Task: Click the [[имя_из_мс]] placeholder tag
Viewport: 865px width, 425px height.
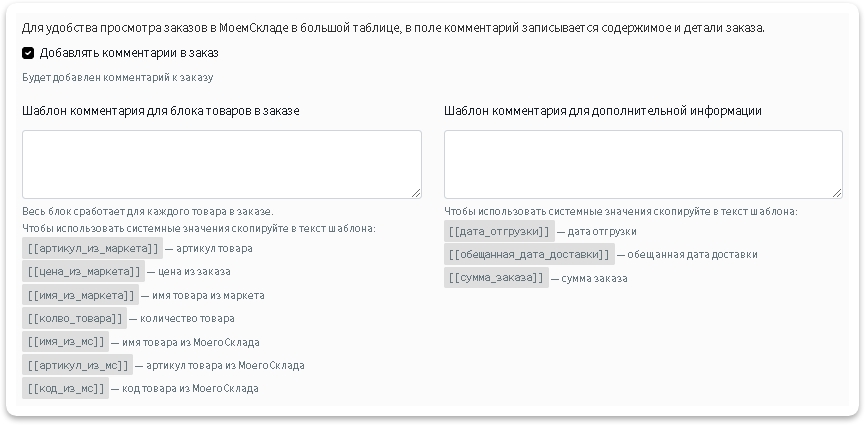Action: coord(66,342)
